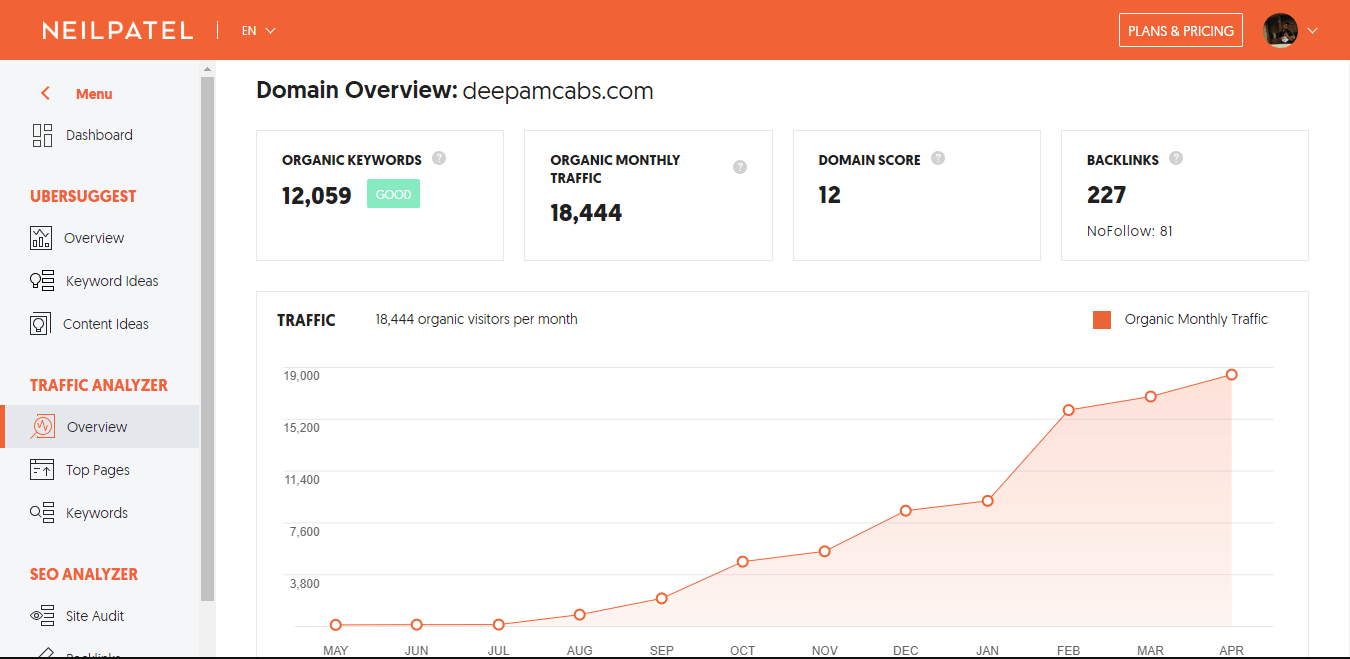Click the MAR data point on chart
Viewport: 1350px width, 659px height.
tap(1151, 397)
